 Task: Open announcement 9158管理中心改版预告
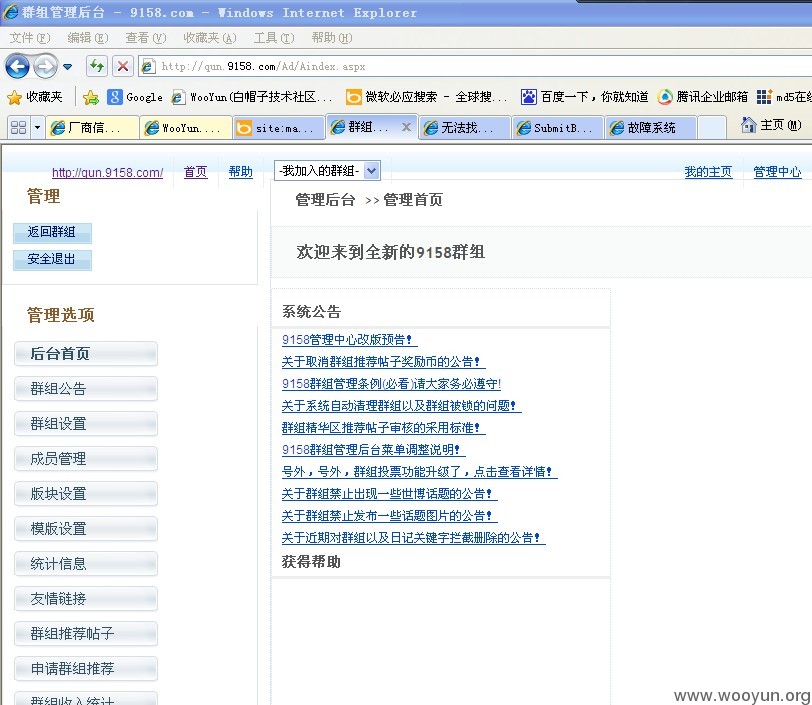pyautogui.click(x=349, y=340)
